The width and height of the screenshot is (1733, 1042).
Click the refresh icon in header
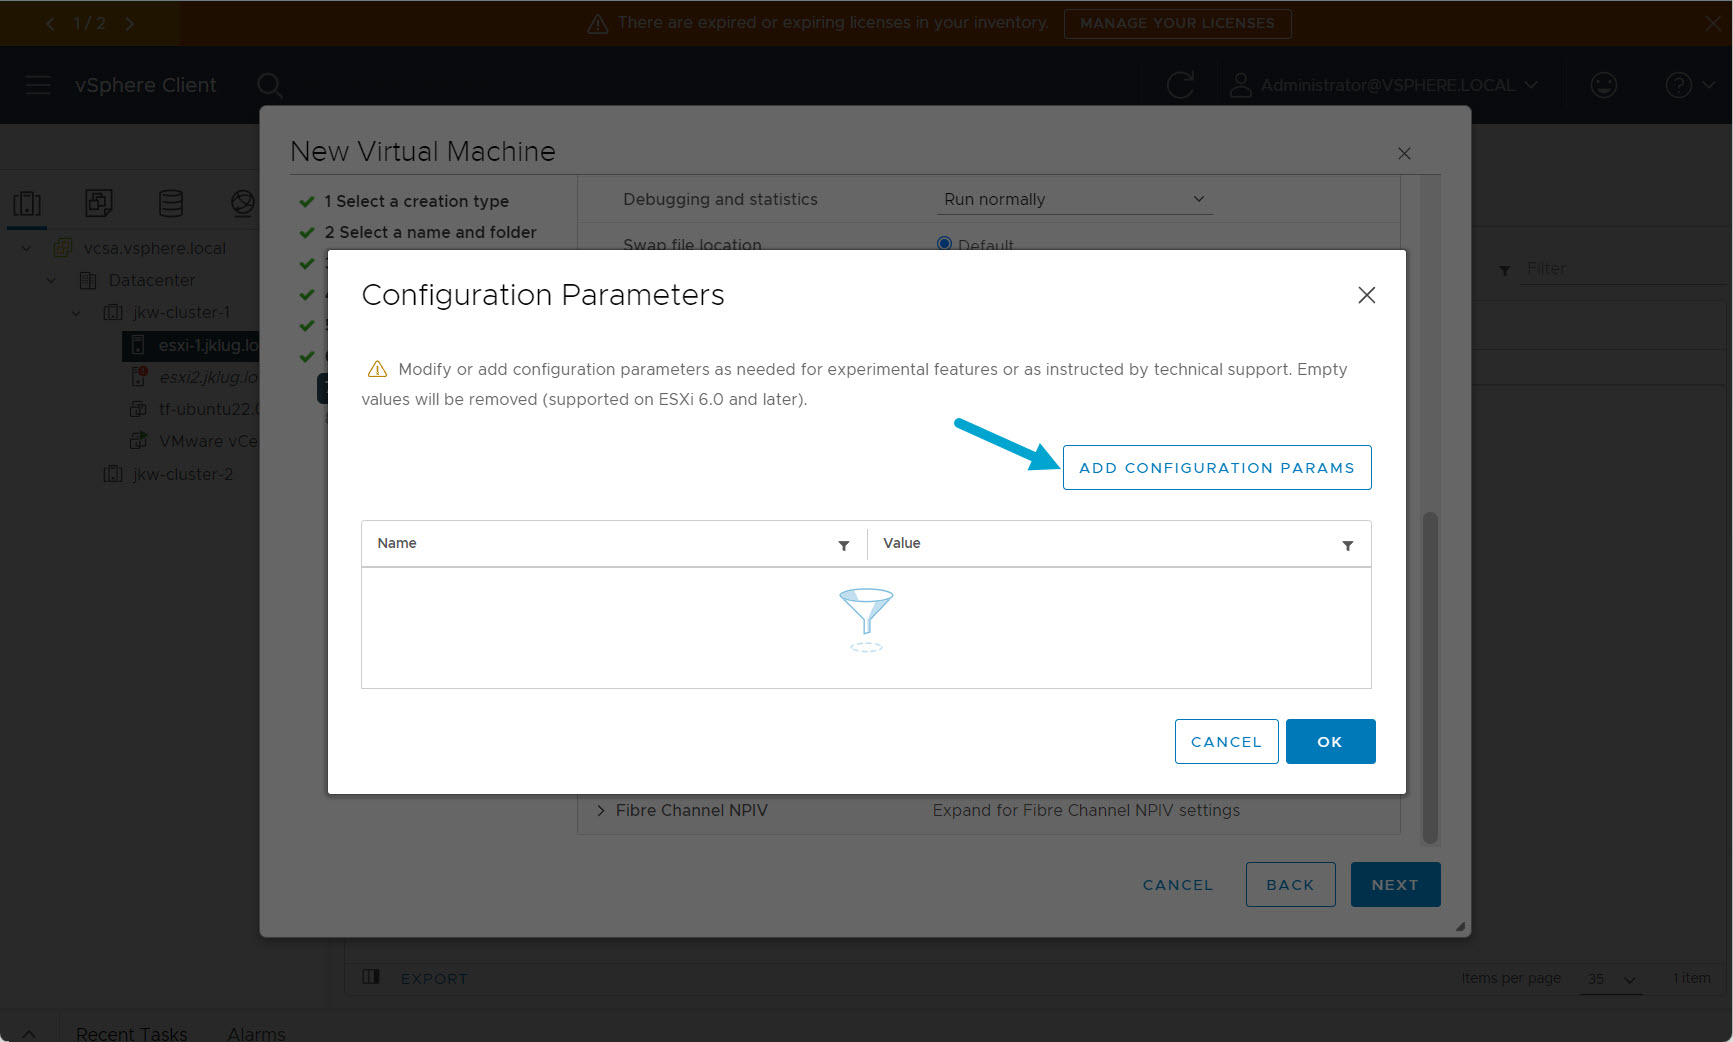[1181, 85]
